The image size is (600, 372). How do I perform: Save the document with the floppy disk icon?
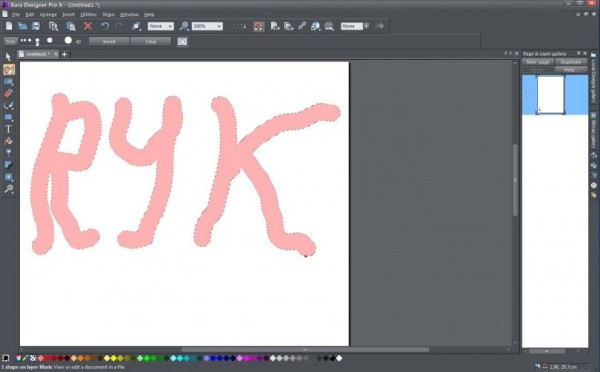pyautogui.click(x=36, y=26)
